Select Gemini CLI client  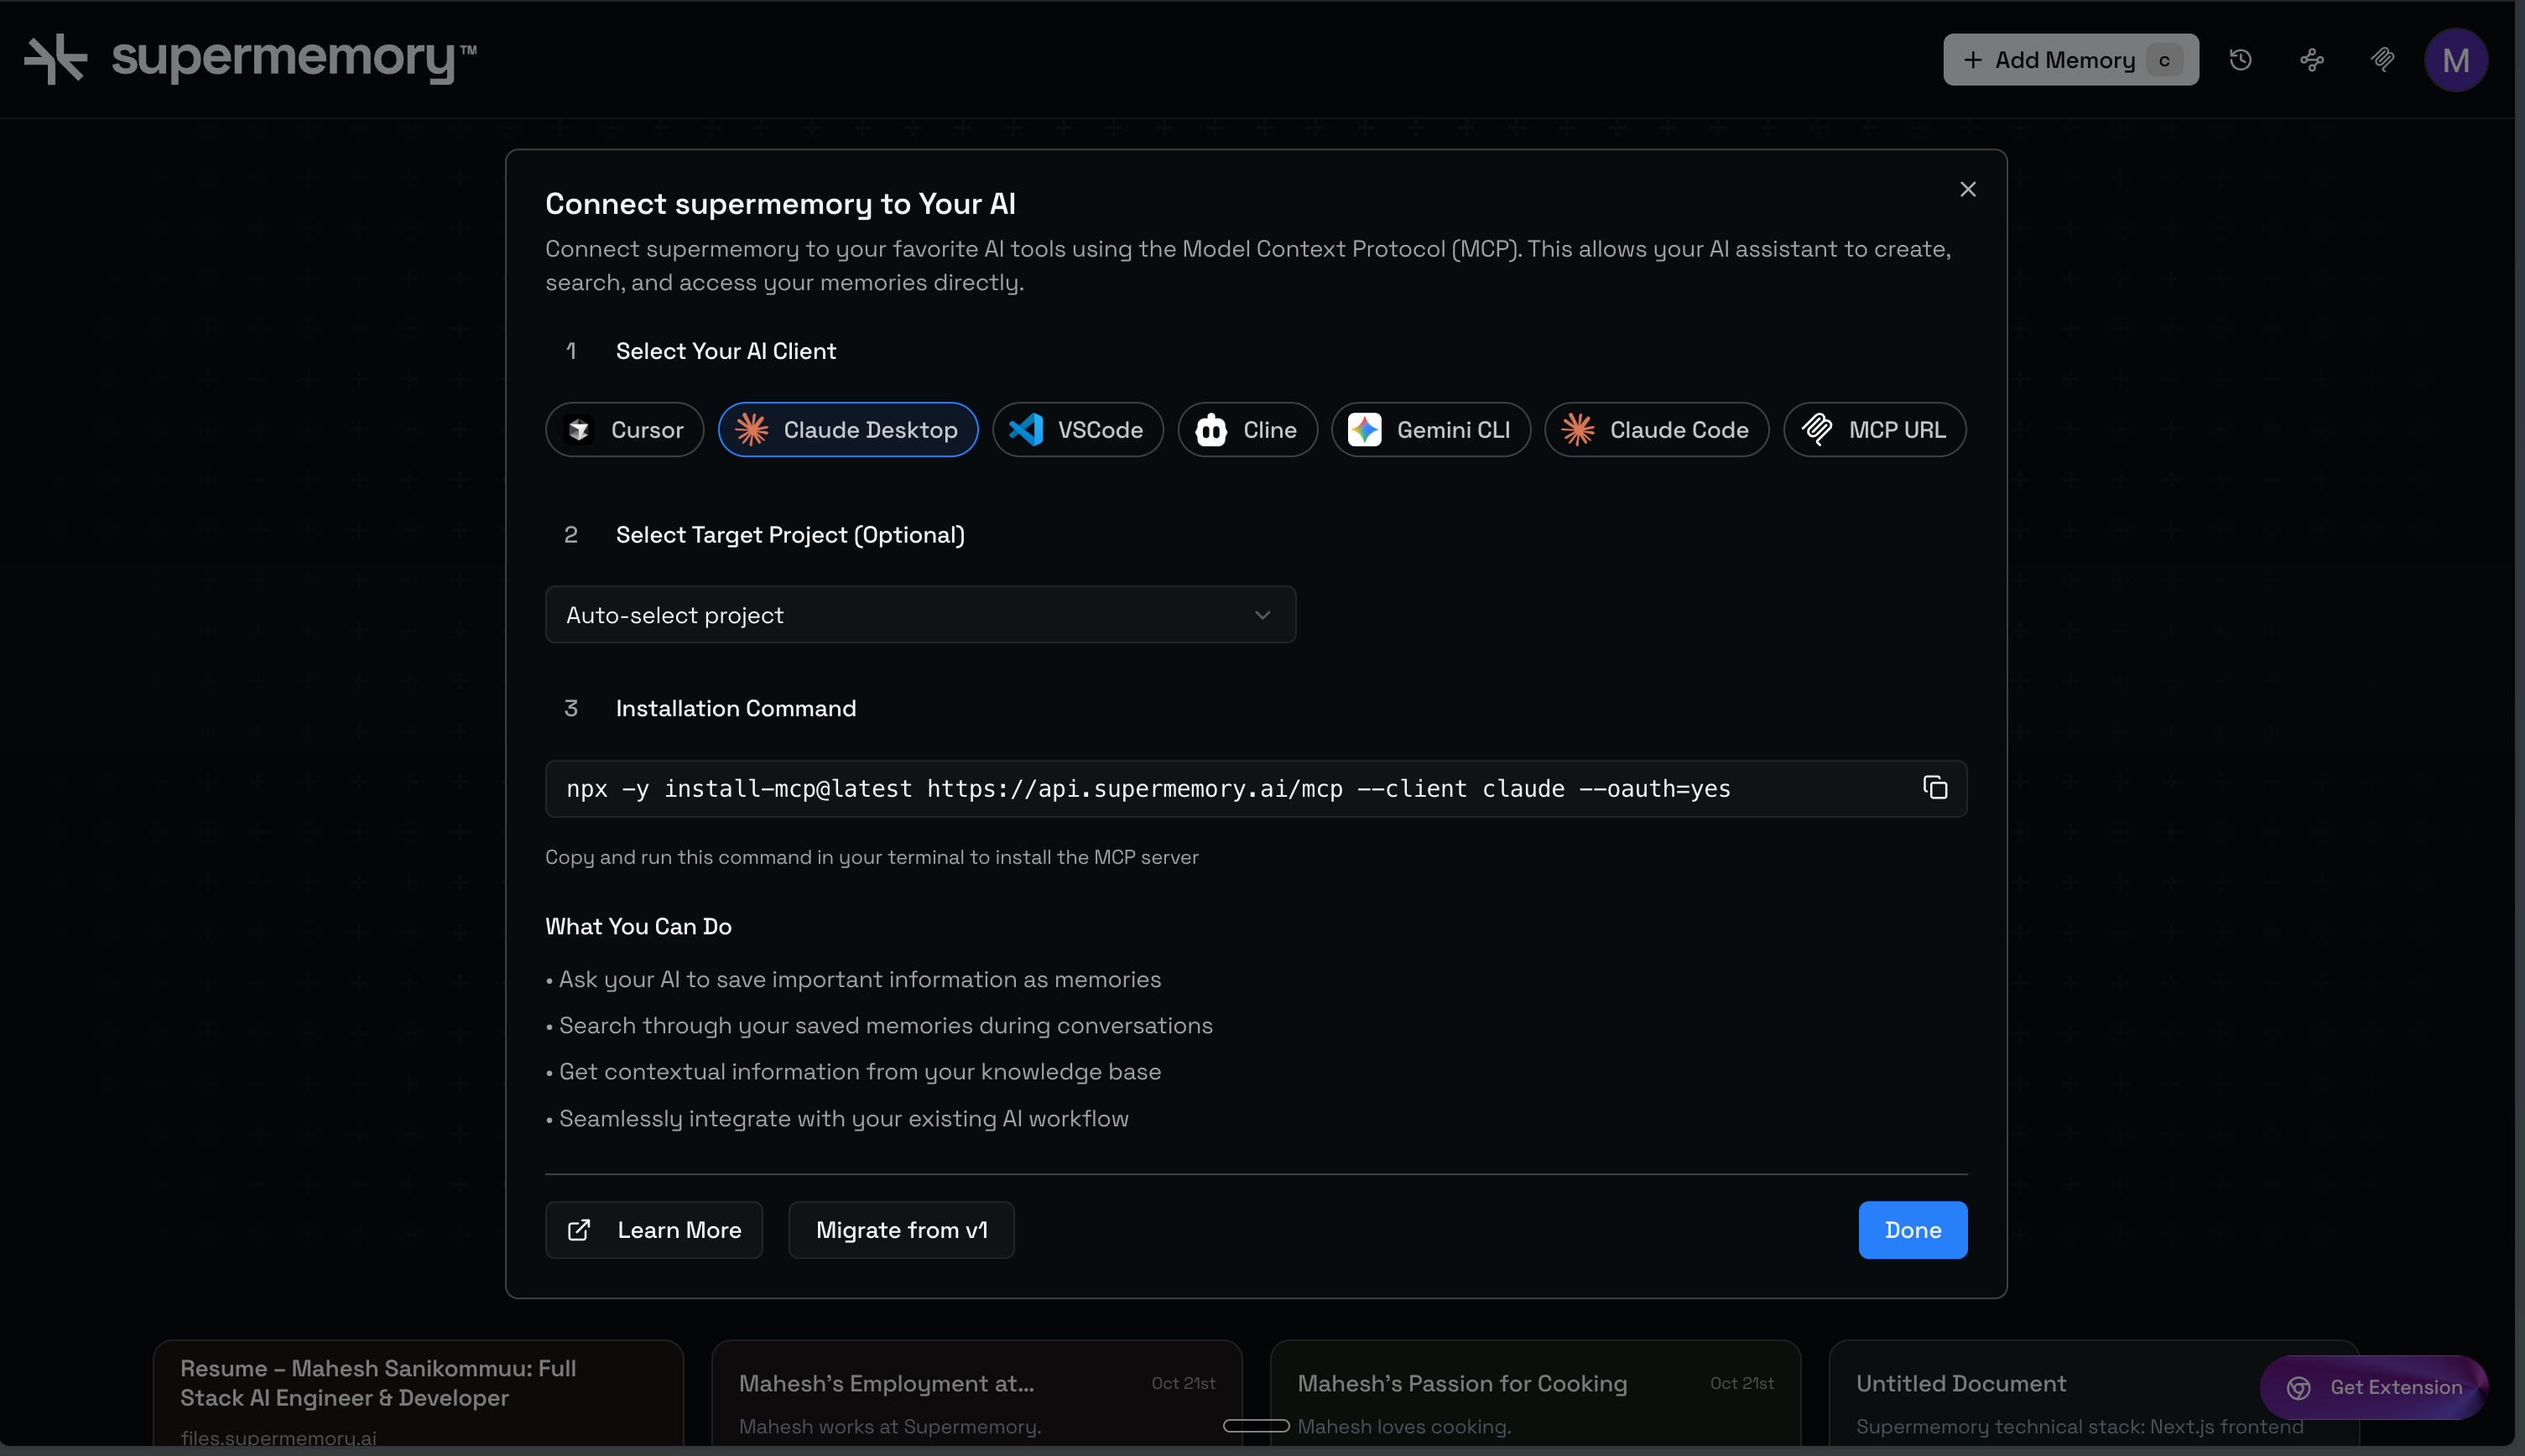1430,430
